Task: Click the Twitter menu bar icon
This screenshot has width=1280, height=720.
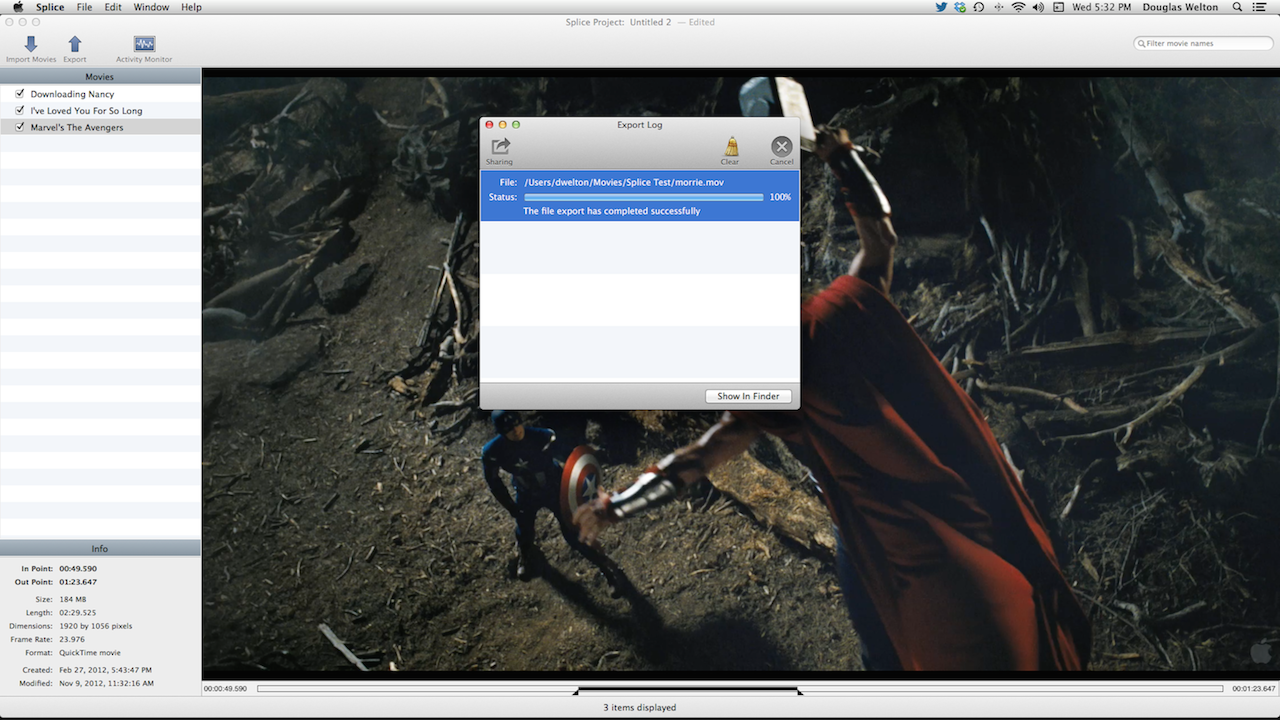Action: 941,7
